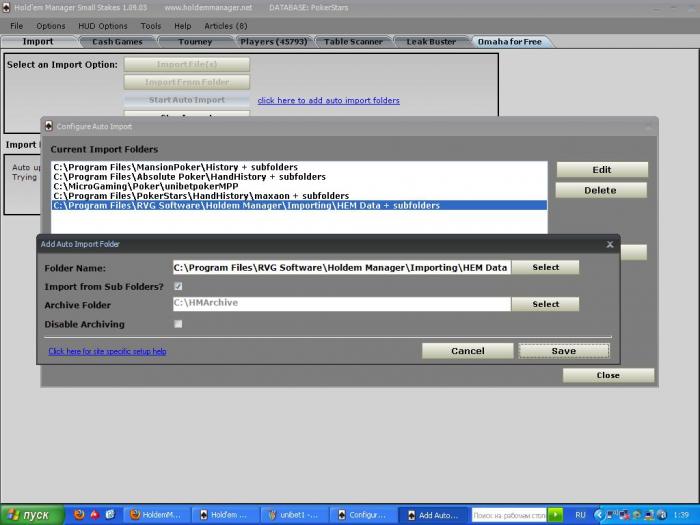The height and width of the screenshot is (525, 700).
Task: Click Configure Auto Import title bar icon
Action: tap(49, 126)
